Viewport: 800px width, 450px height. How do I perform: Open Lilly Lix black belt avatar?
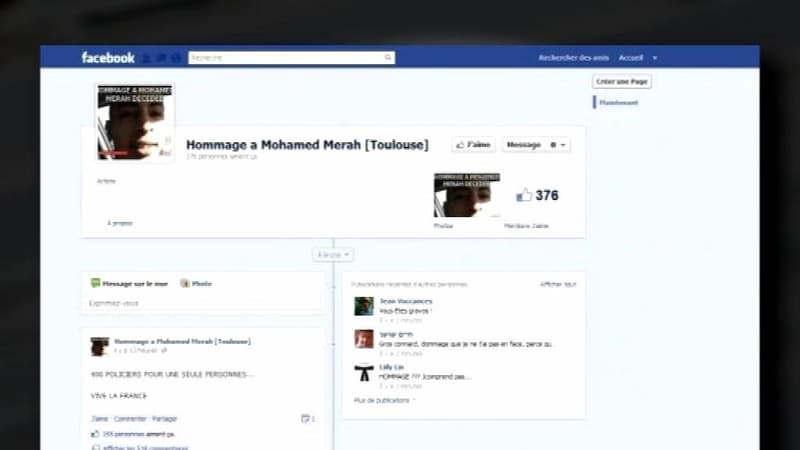tap(364, 372)
